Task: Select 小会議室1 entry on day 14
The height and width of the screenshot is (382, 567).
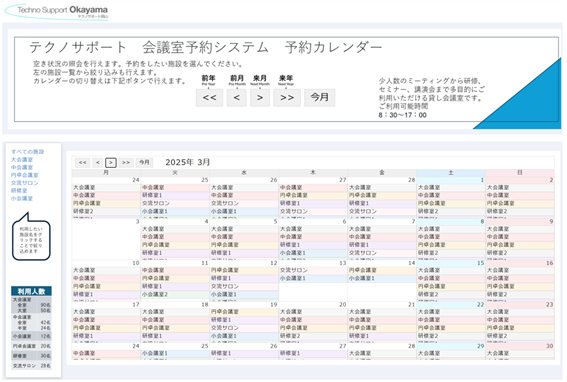Action: point(382,279)
